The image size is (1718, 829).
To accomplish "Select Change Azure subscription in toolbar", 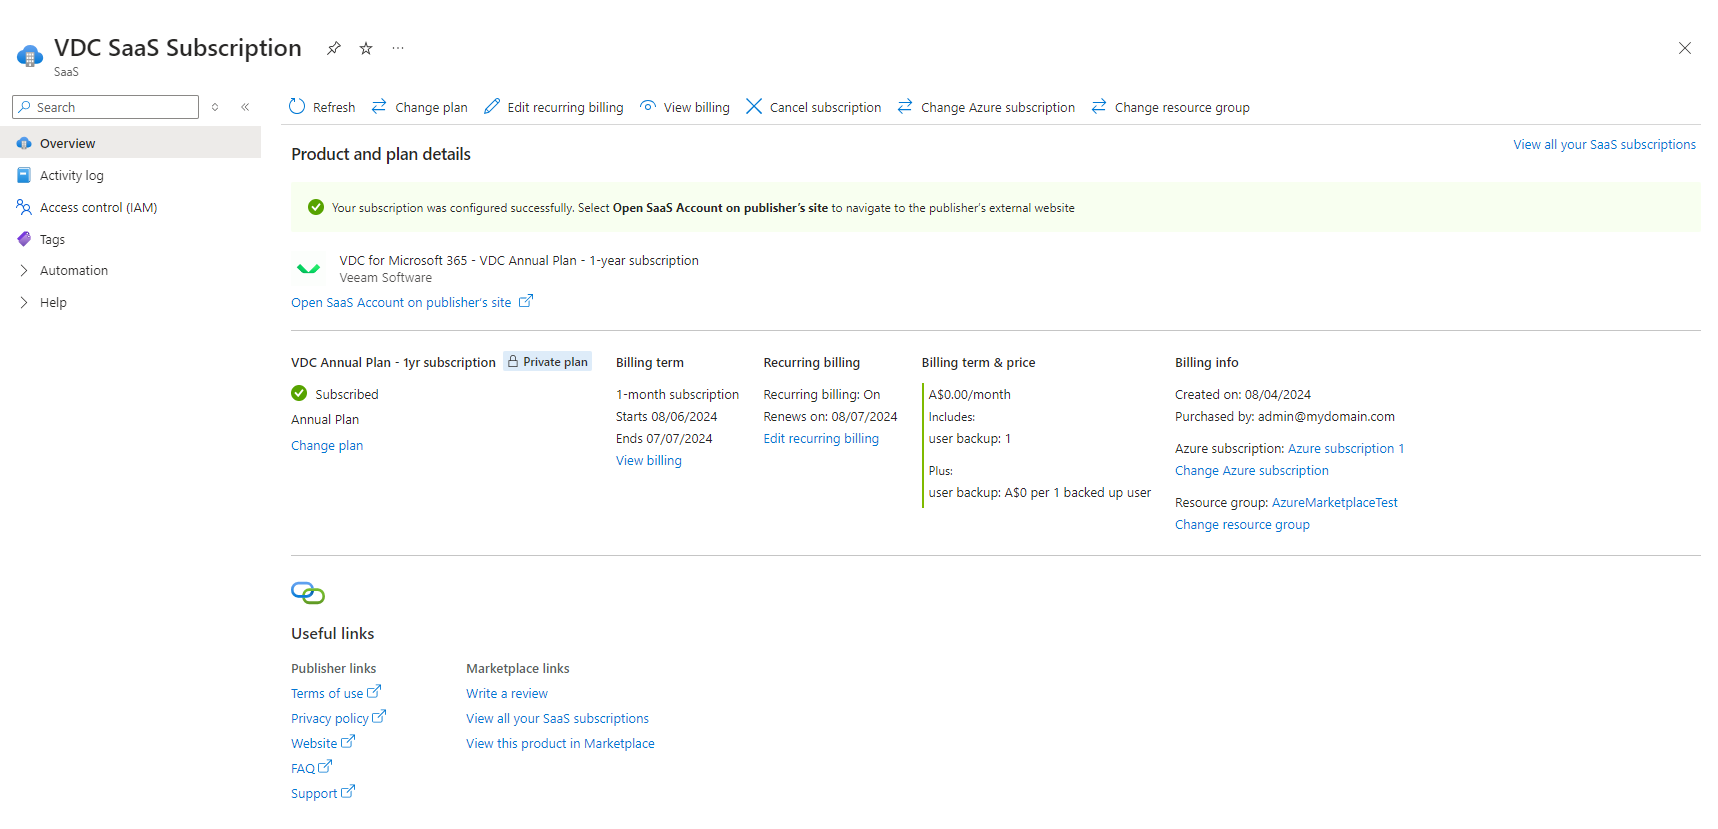I will 986,107.
